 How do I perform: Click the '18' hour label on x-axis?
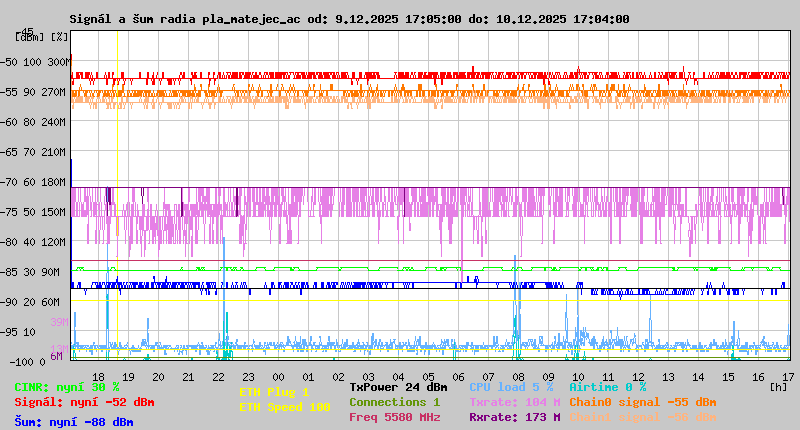click(98, 377)
